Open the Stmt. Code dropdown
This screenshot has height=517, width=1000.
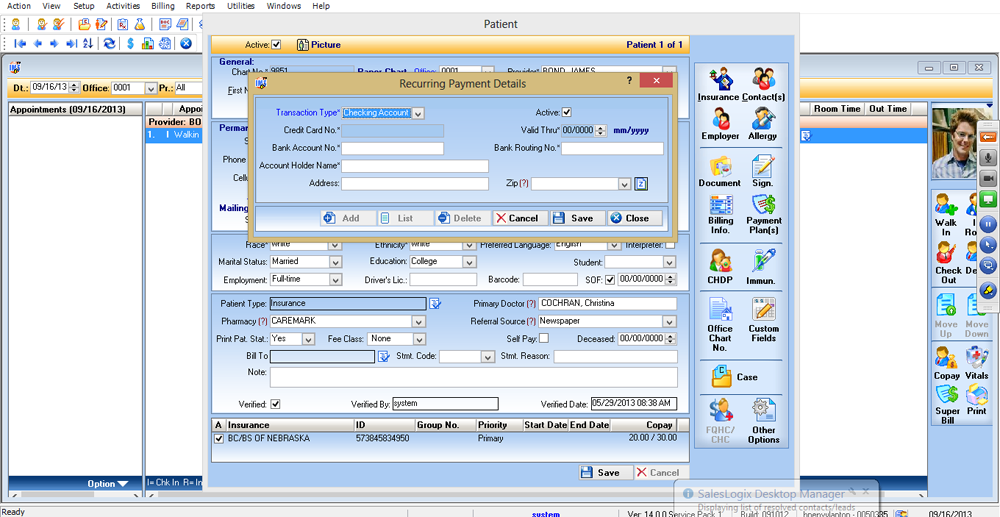pyautogui.click(x=488, y=356)
